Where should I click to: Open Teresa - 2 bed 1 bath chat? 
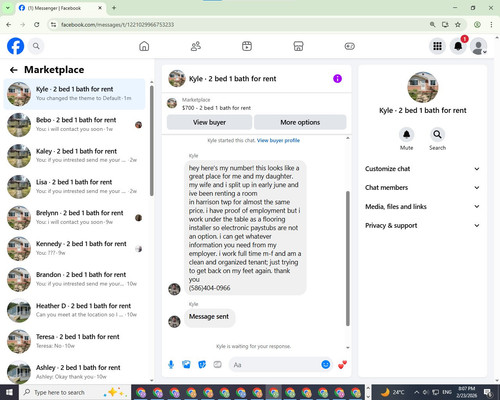click(x=75, y=341)
